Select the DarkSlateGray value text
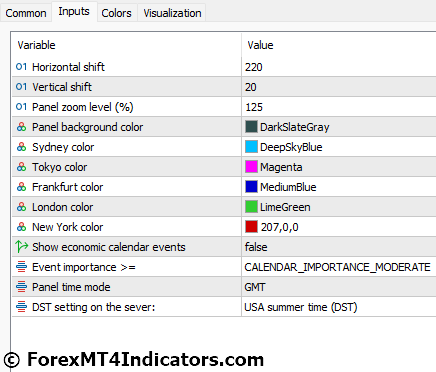The image size is (436, 372). coord(295,127)
